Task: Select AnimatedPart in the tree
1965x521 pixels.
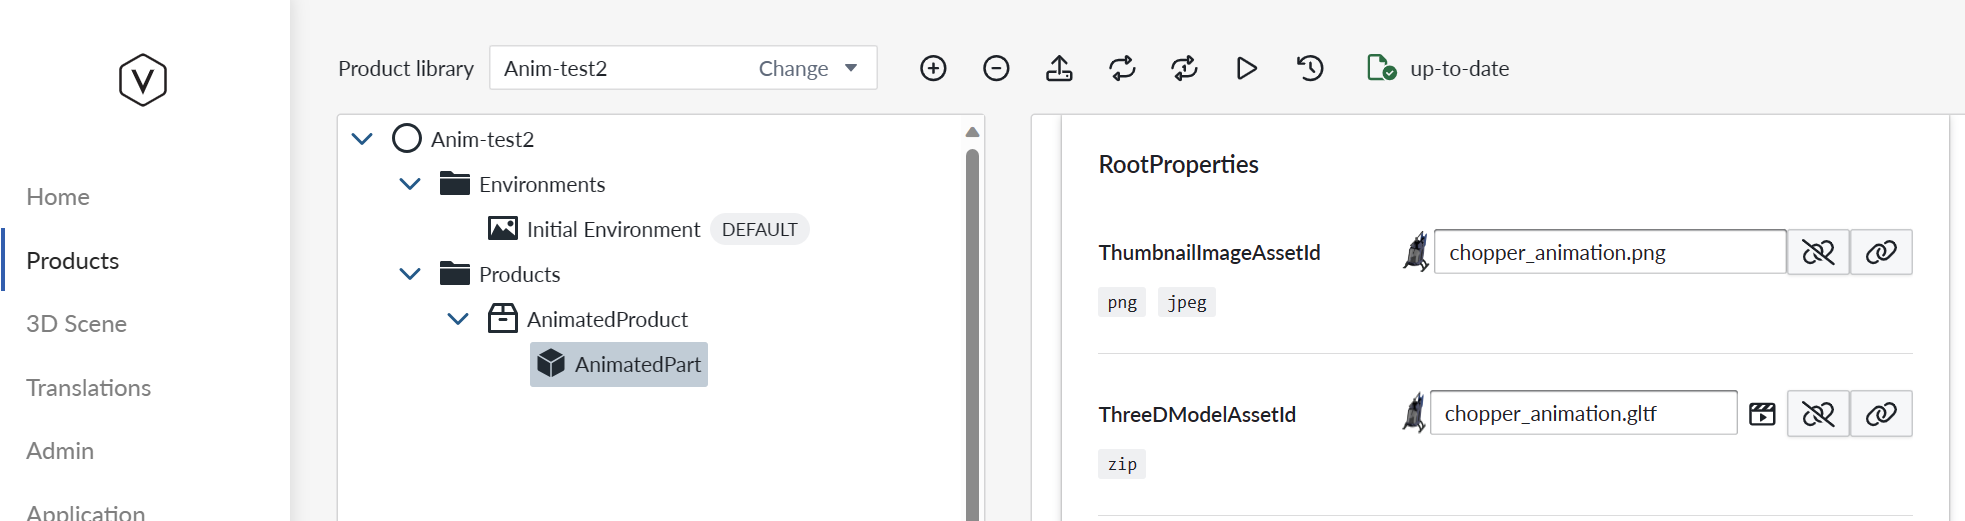Action: [x=636, y=365]
